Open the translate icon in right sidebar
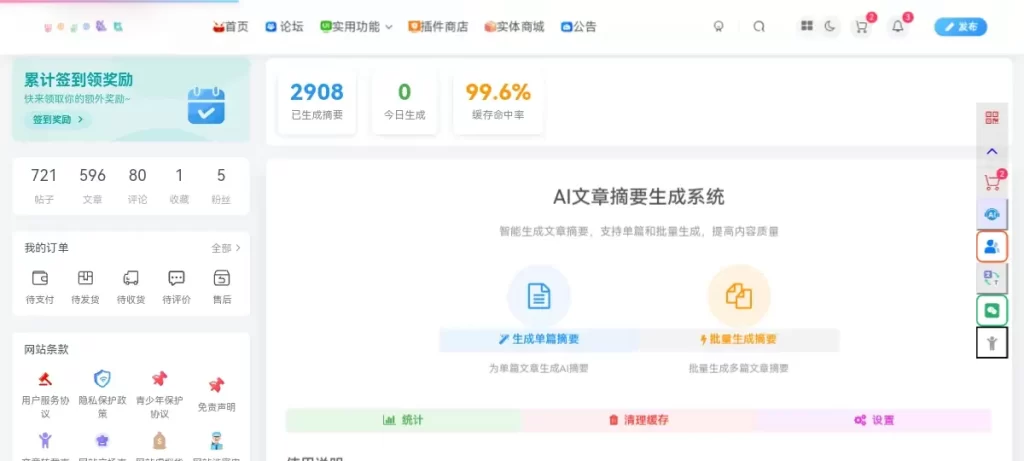This screenshot has width=1024, height=461. click(991, 279)
